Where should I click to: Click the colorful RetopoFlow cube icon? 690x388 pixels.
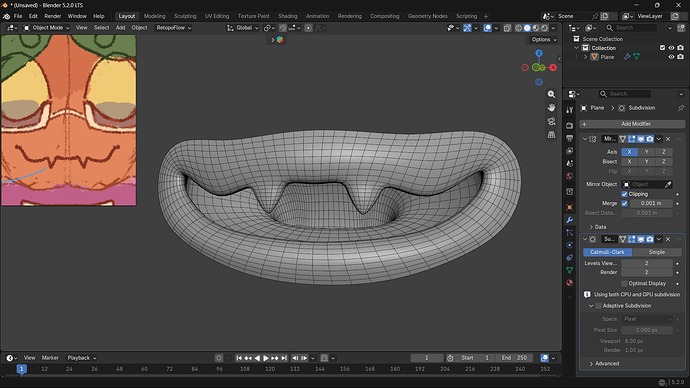point(280,40)
